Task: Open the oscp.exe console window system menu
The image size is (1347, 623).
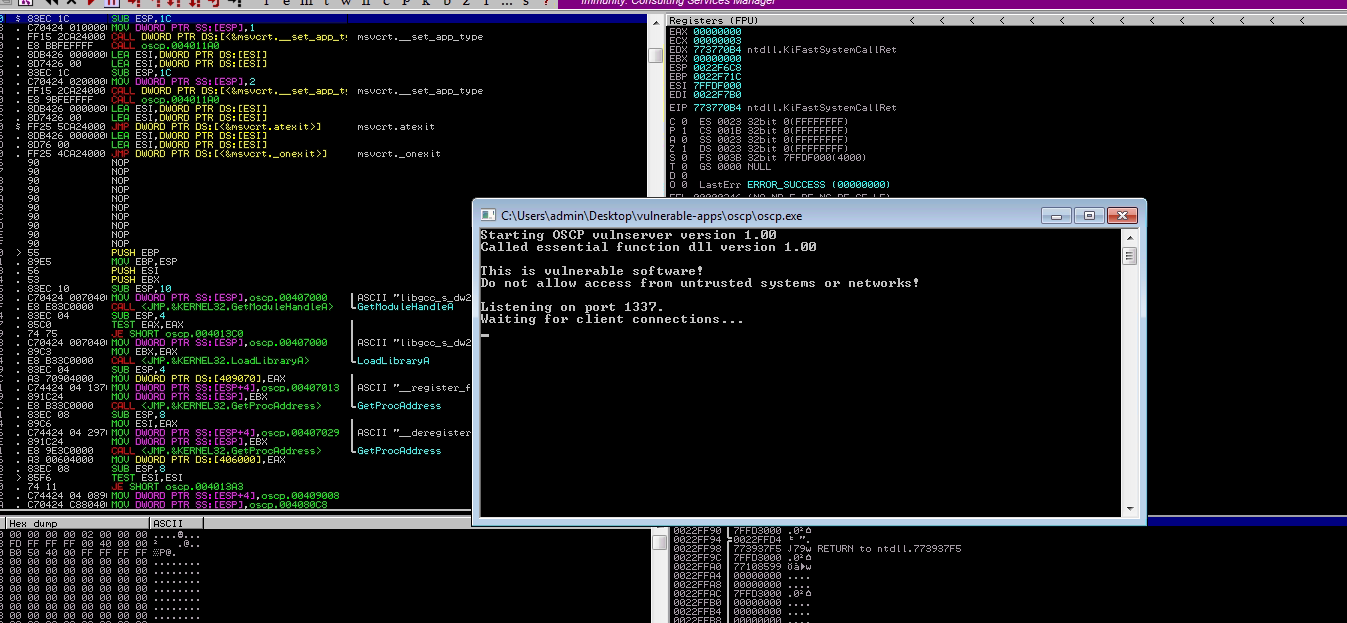Action: pyautogui.click(x=489, y=215)
